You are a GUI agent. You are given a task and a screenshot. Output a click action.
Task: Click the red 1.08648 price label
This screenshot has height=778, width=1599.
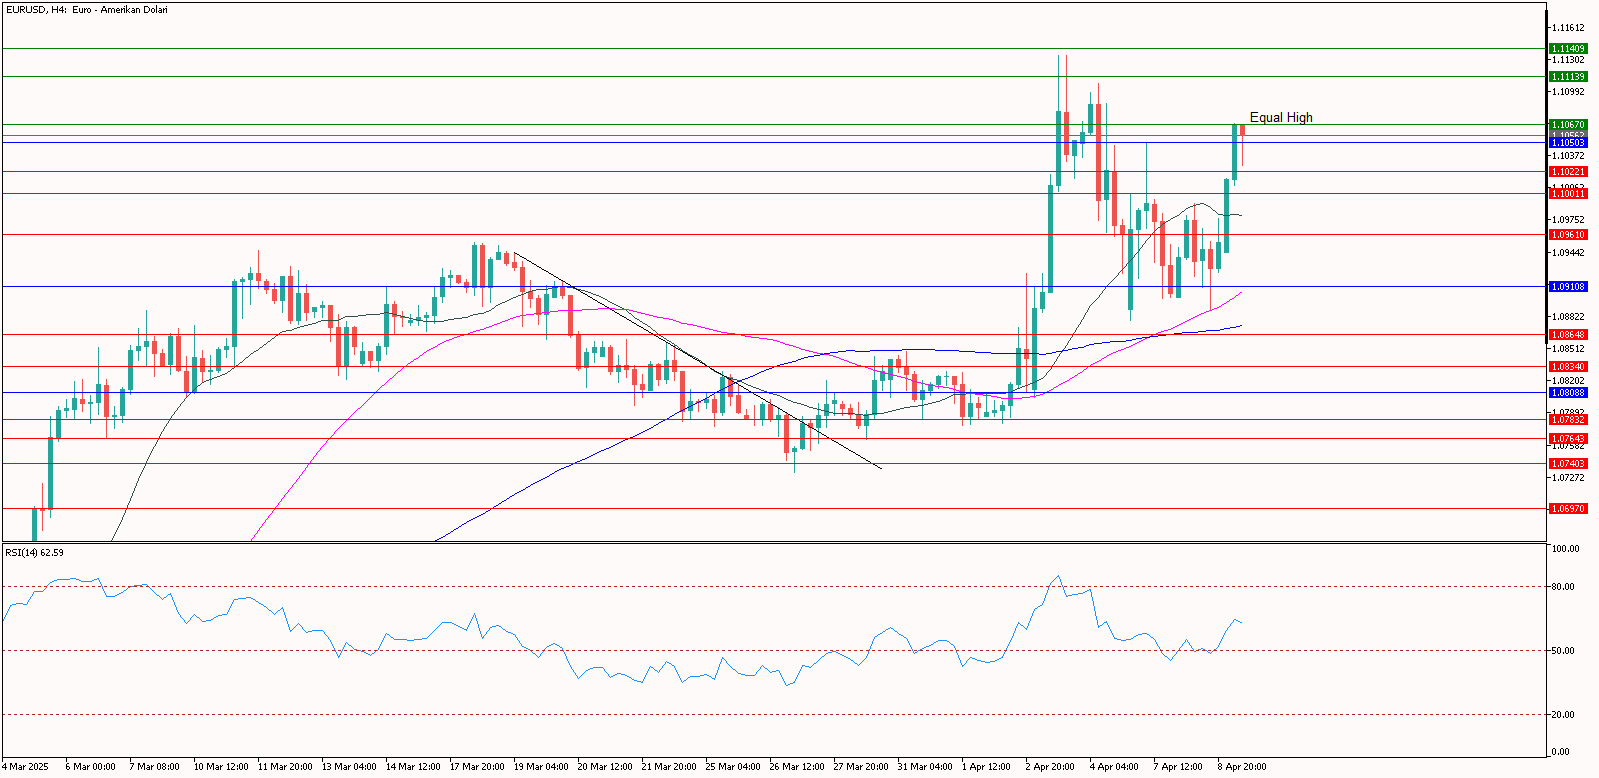[x=1567, y=335]
